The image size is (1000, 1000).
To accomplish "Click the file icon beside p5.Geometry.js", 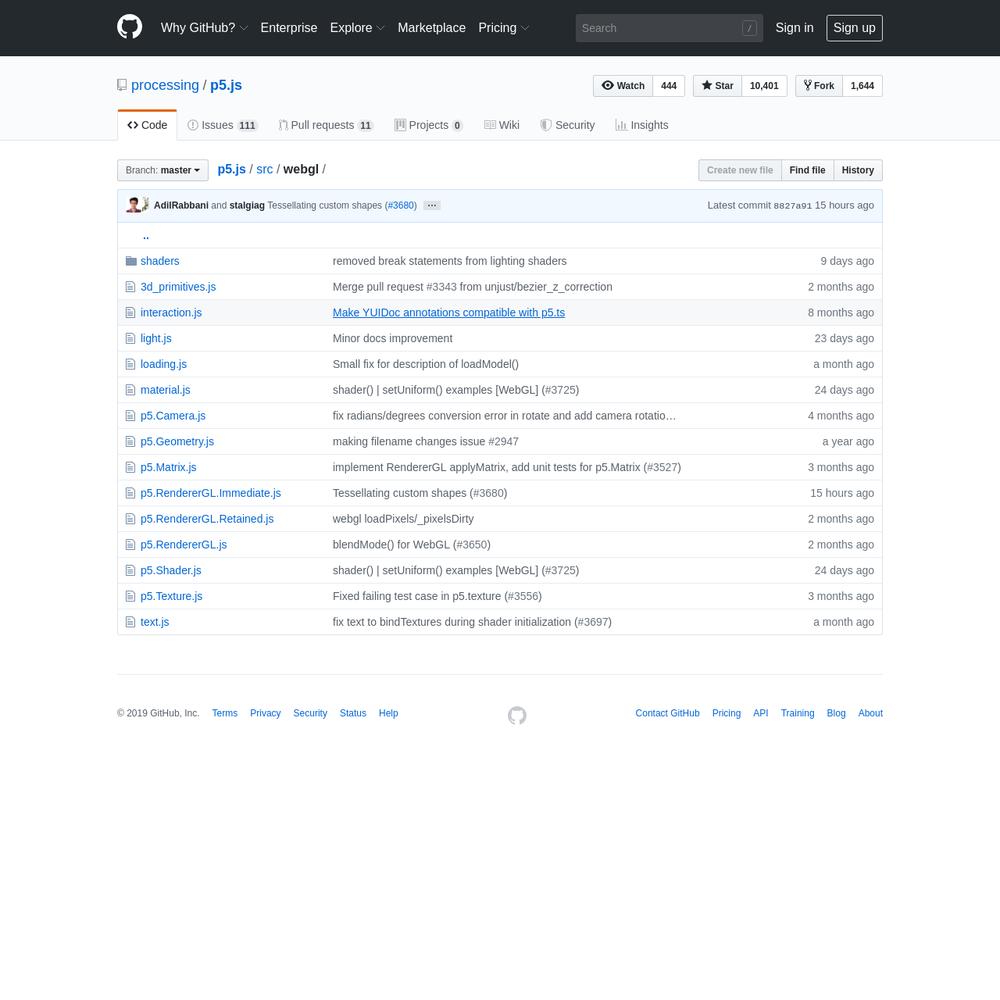I will pyautogui.click(x=130, y=441).
